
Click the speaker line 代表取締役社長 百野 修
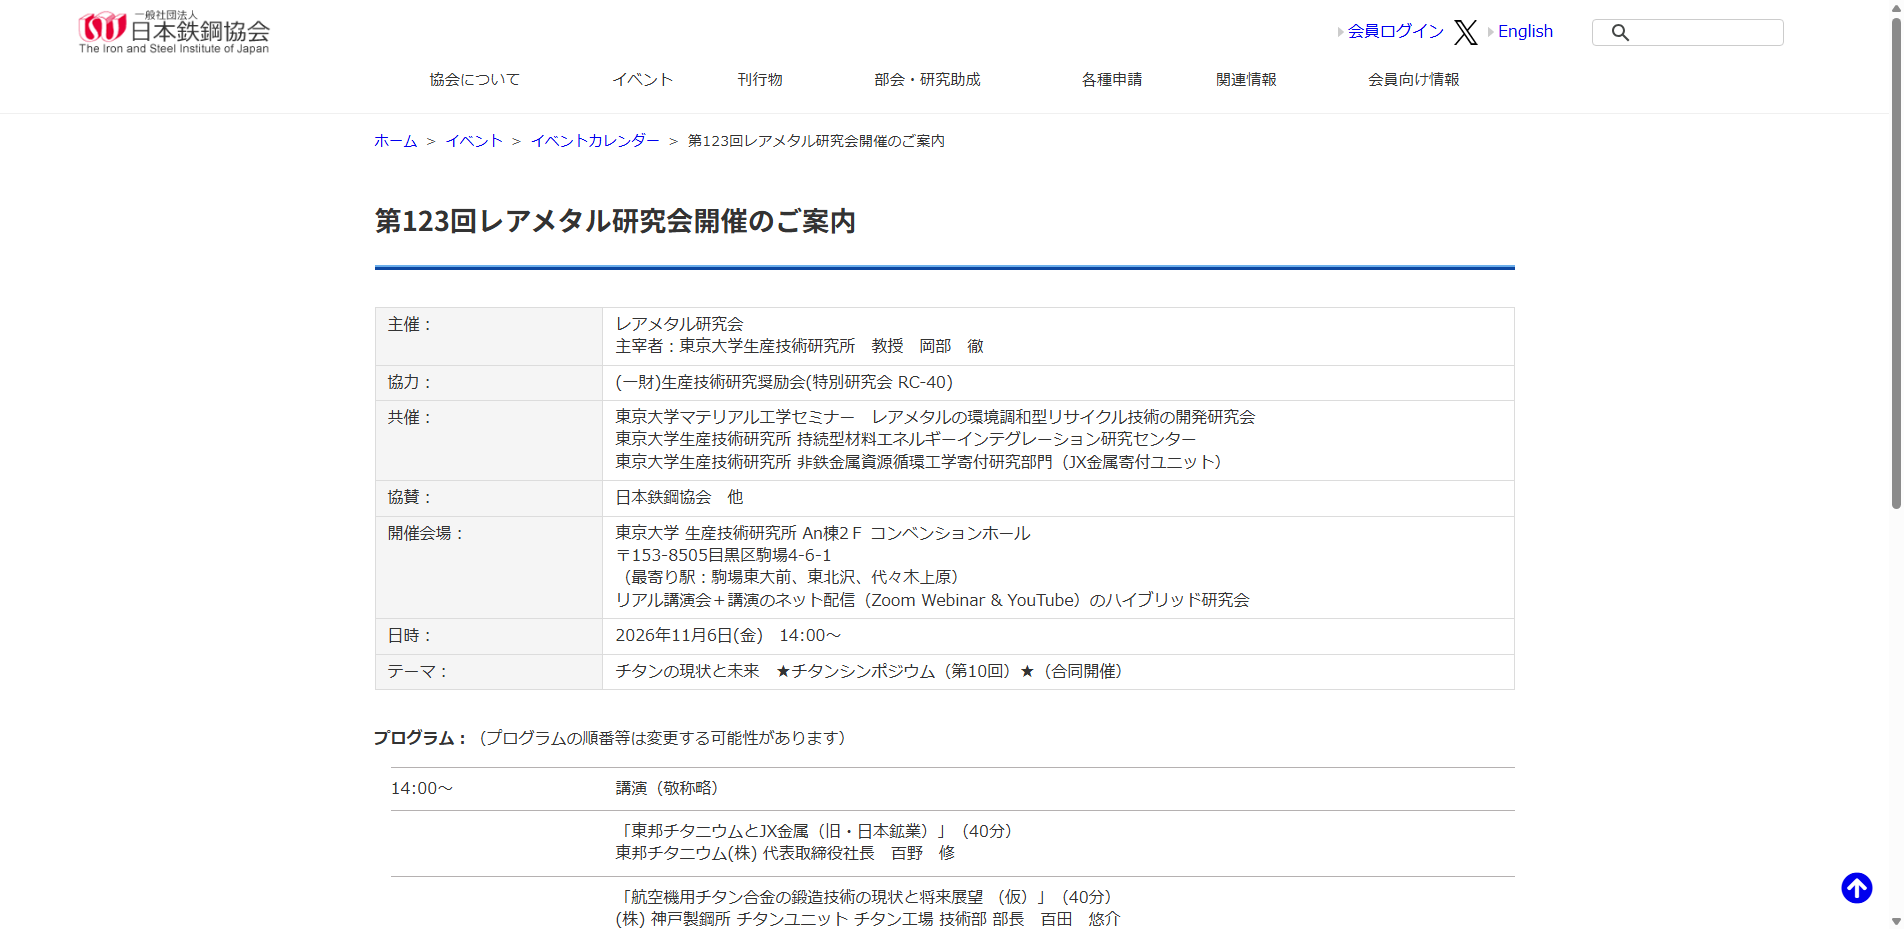pyautogui.click(x=785, y=853)
